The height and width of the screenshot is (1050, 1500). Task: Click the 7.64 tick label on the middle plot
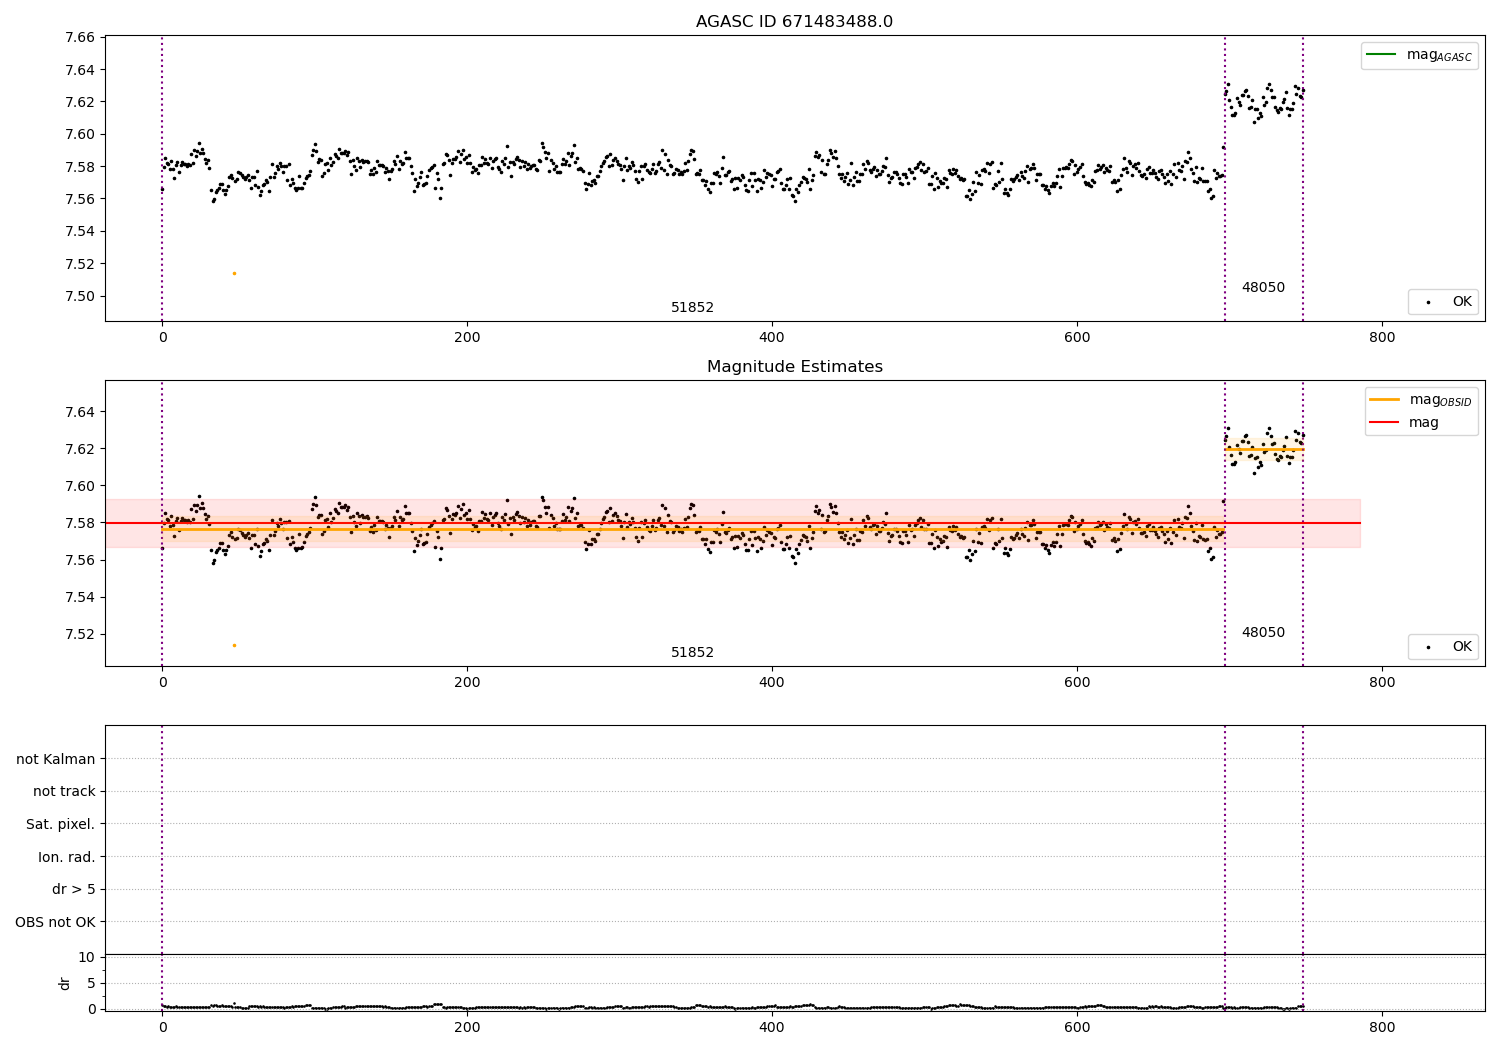(x=79, y=412)
